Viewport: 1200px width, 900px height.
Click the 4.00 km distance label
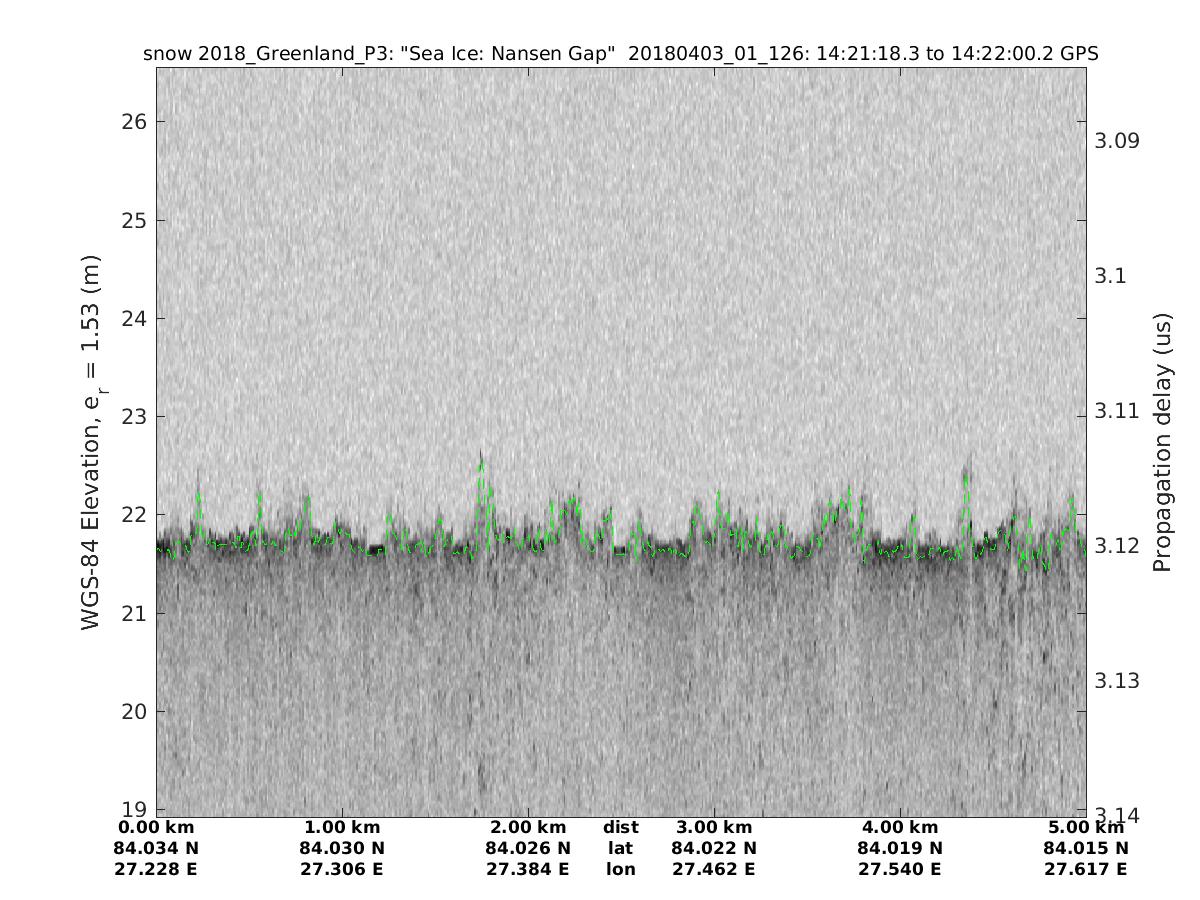click(900, 828)
